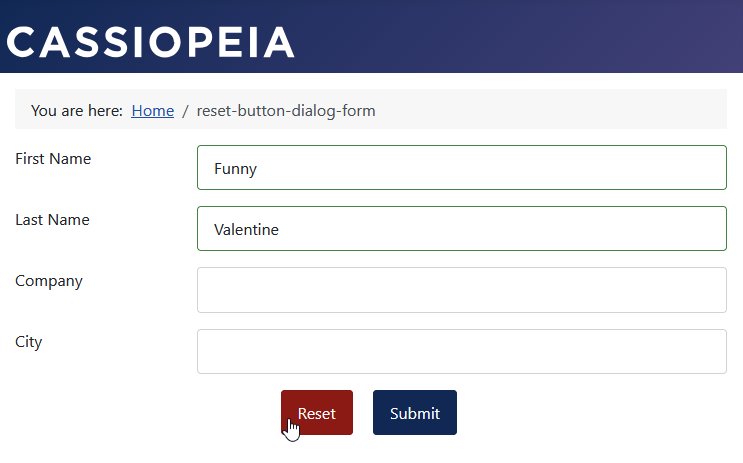Click the reset-button-dialog-form breadcrumb item
743x463 pixels.
click(x=286, y=110)
